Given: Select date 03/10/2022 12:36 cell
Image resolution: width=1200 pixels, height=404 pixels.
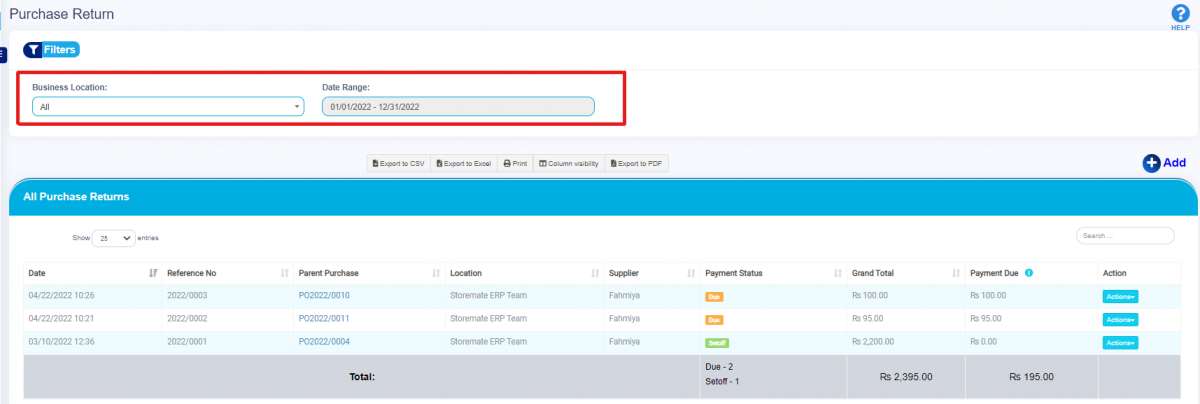Looking at the screenshot, I should coord(93,342).
